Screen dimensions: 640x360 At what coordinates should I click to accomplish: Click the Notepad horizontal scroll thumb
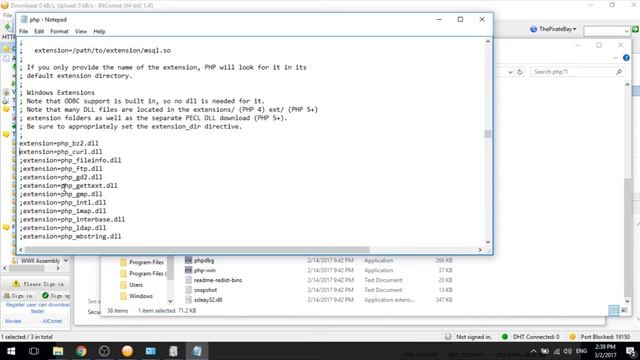(197, 250)
